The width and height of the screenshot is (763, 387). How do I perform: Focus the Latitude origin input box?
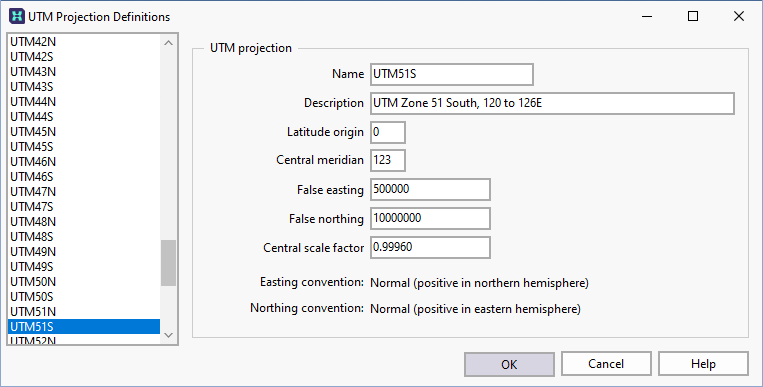coord(388,132)
